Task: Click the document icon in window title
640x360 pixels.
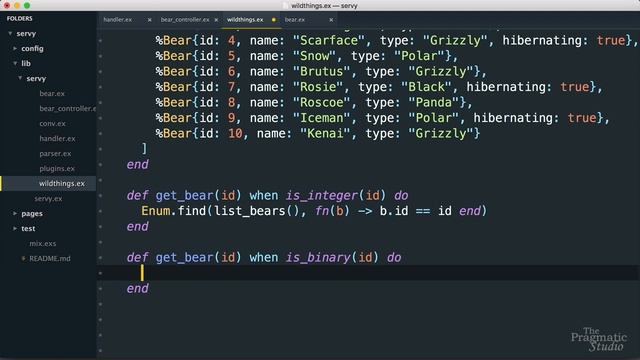Action: click(286, 6)
